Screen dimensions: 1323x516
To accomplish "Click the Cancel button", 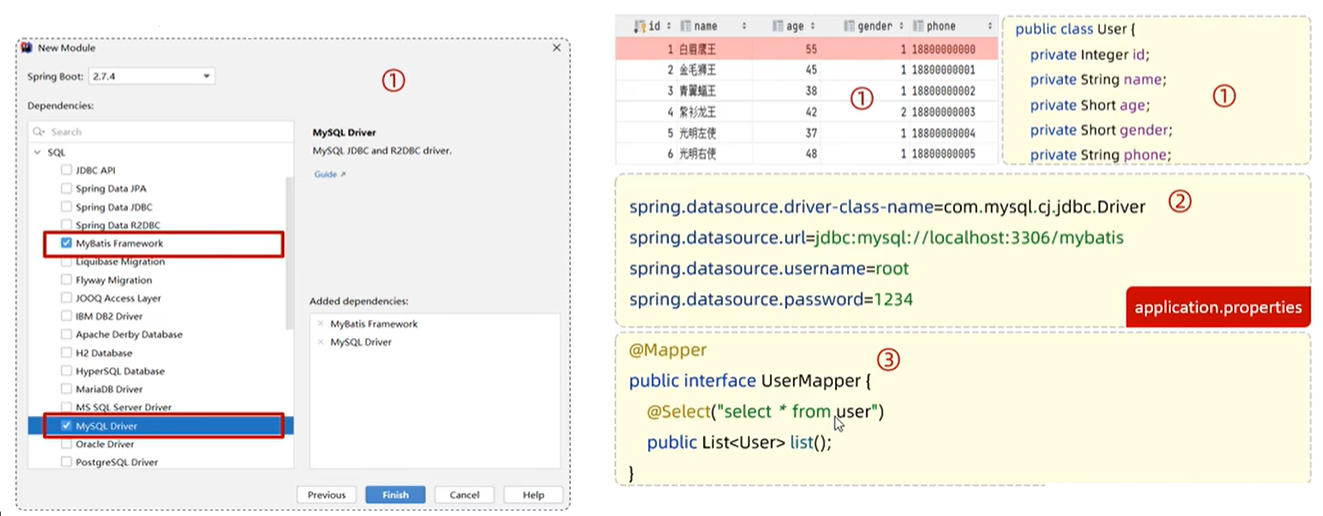I will 464,495.
